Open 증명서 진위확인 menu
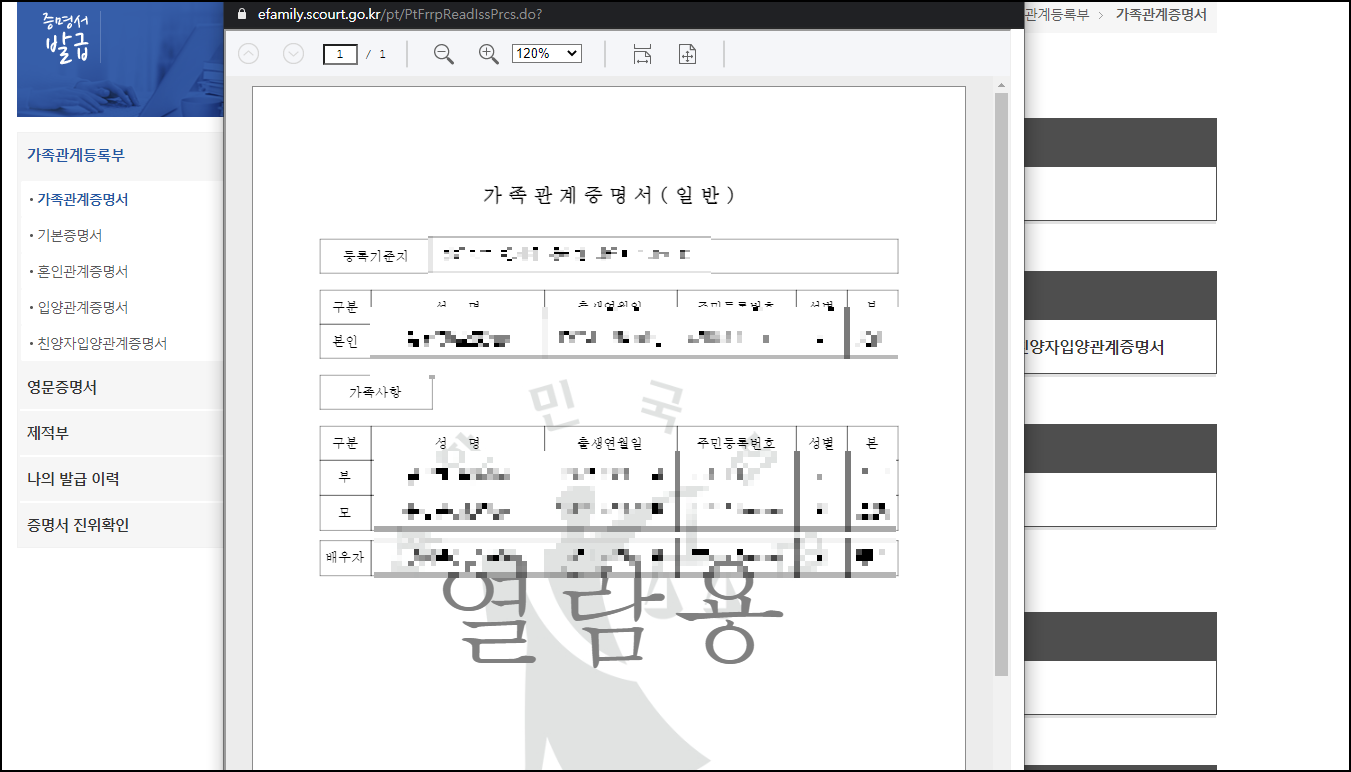This screenshot has width=1351, height=772. pyautogui.click(x=119, y=524)
